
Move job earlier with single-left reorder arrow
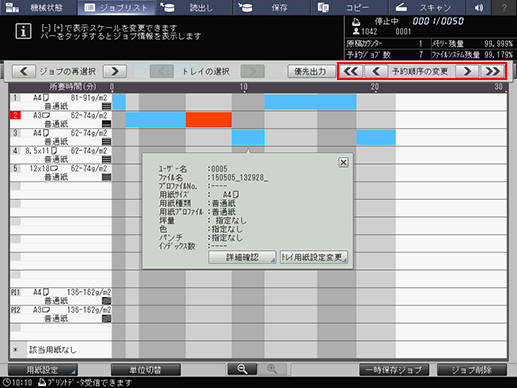tap(376, 71)
